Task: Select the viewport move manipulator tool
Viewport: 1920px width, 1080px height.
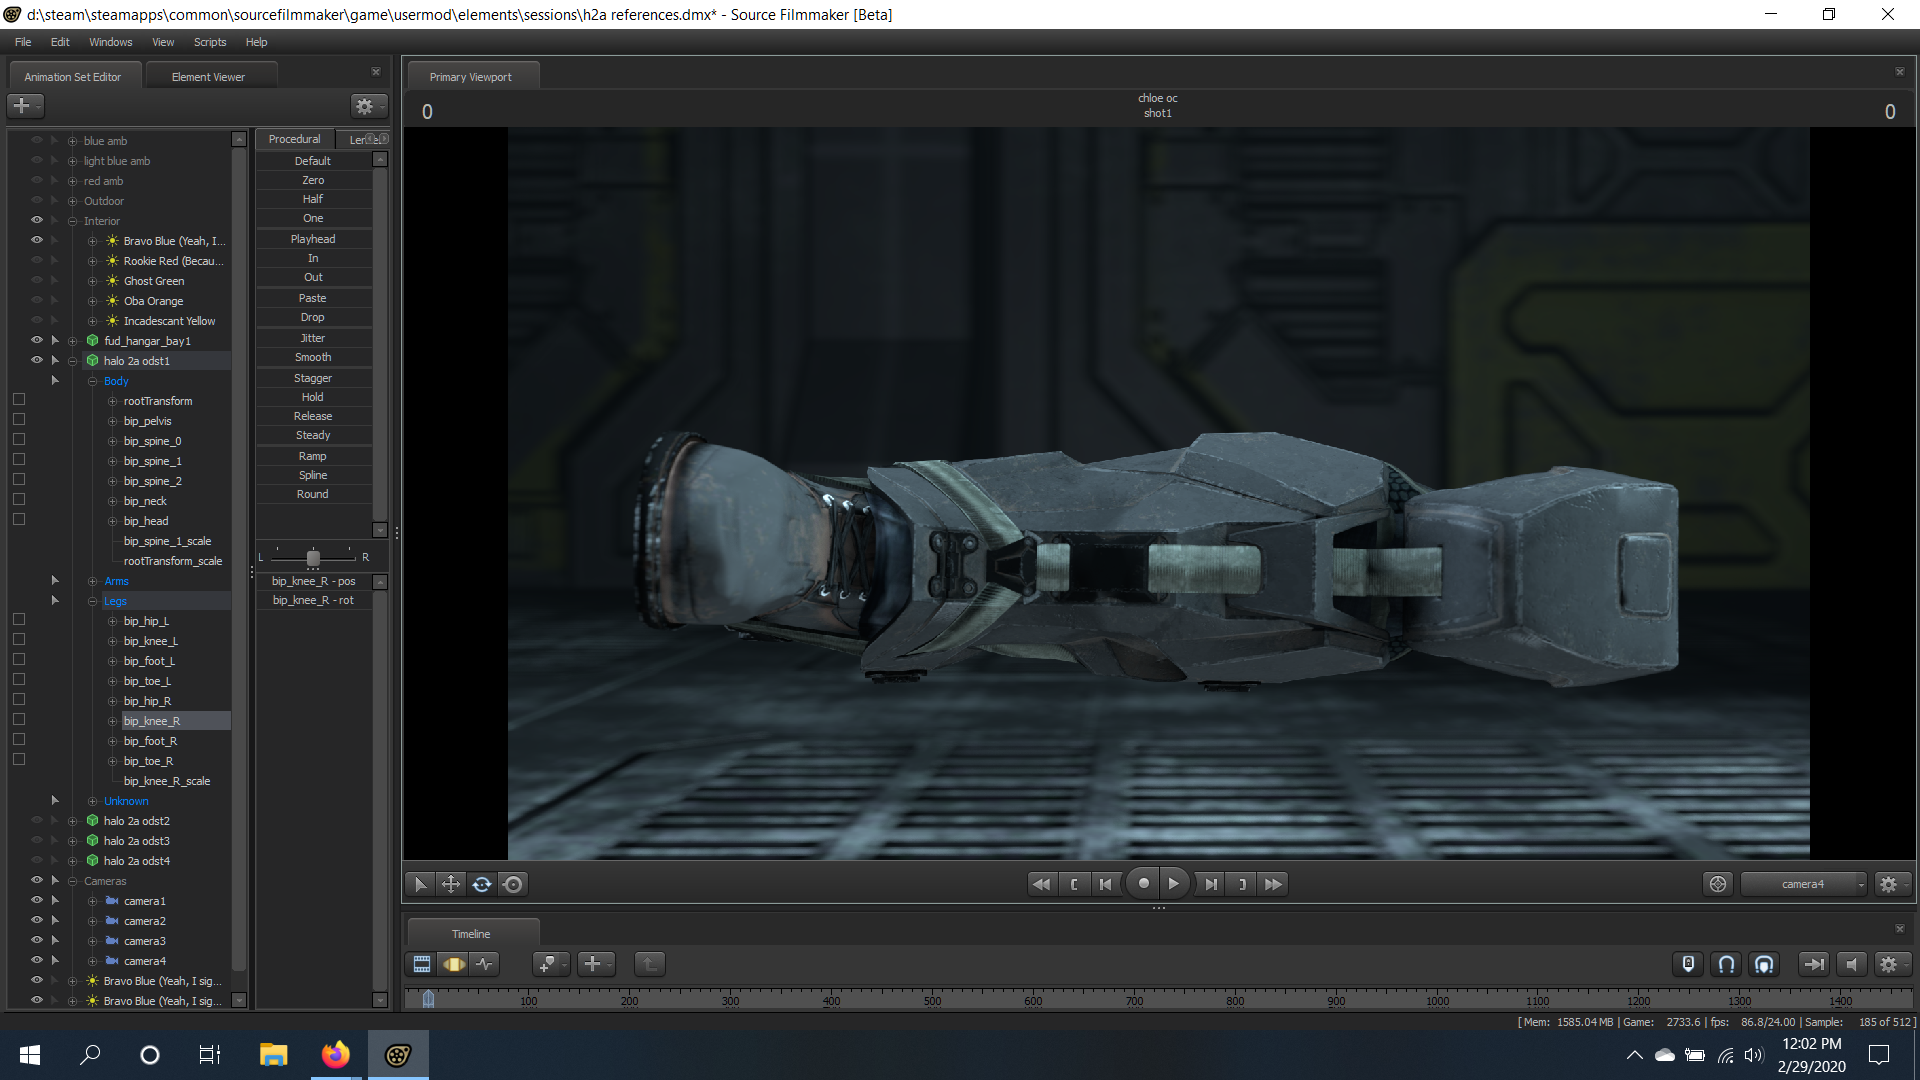Action: click(451, 884)
